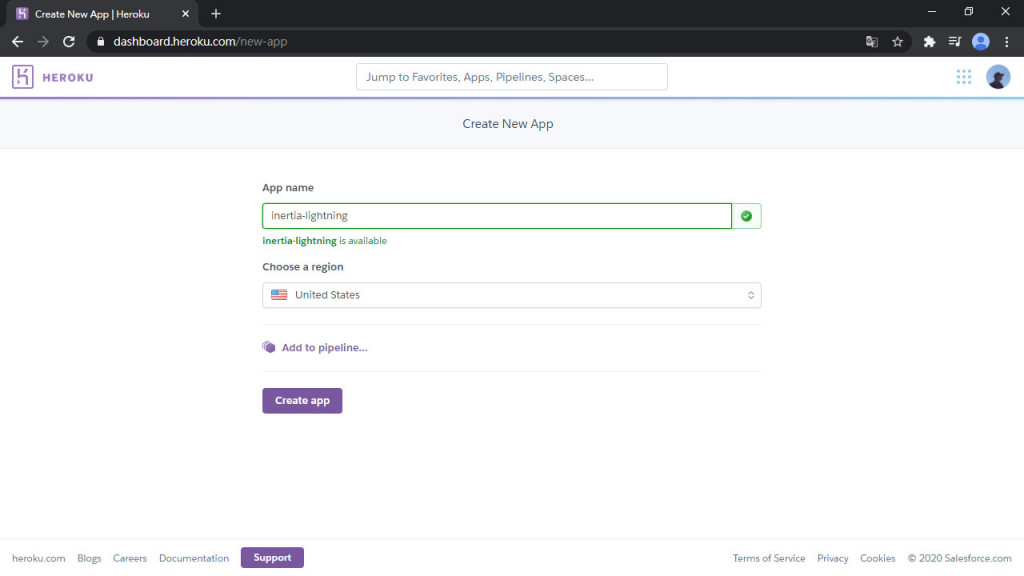Go back with browser back arrow
Viewport: 1024px width, 576px height.
tap(18, 42)
